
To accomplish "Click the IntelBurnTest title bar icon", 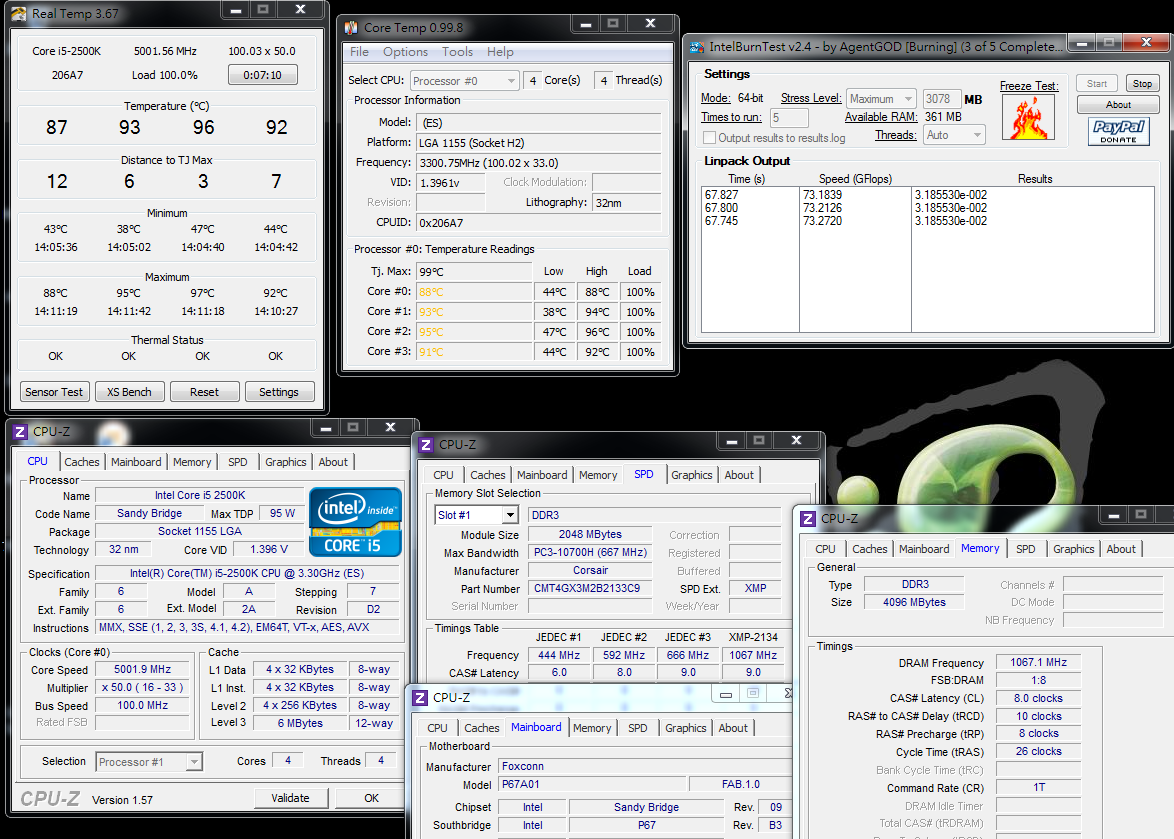I will tap(697, 47).
